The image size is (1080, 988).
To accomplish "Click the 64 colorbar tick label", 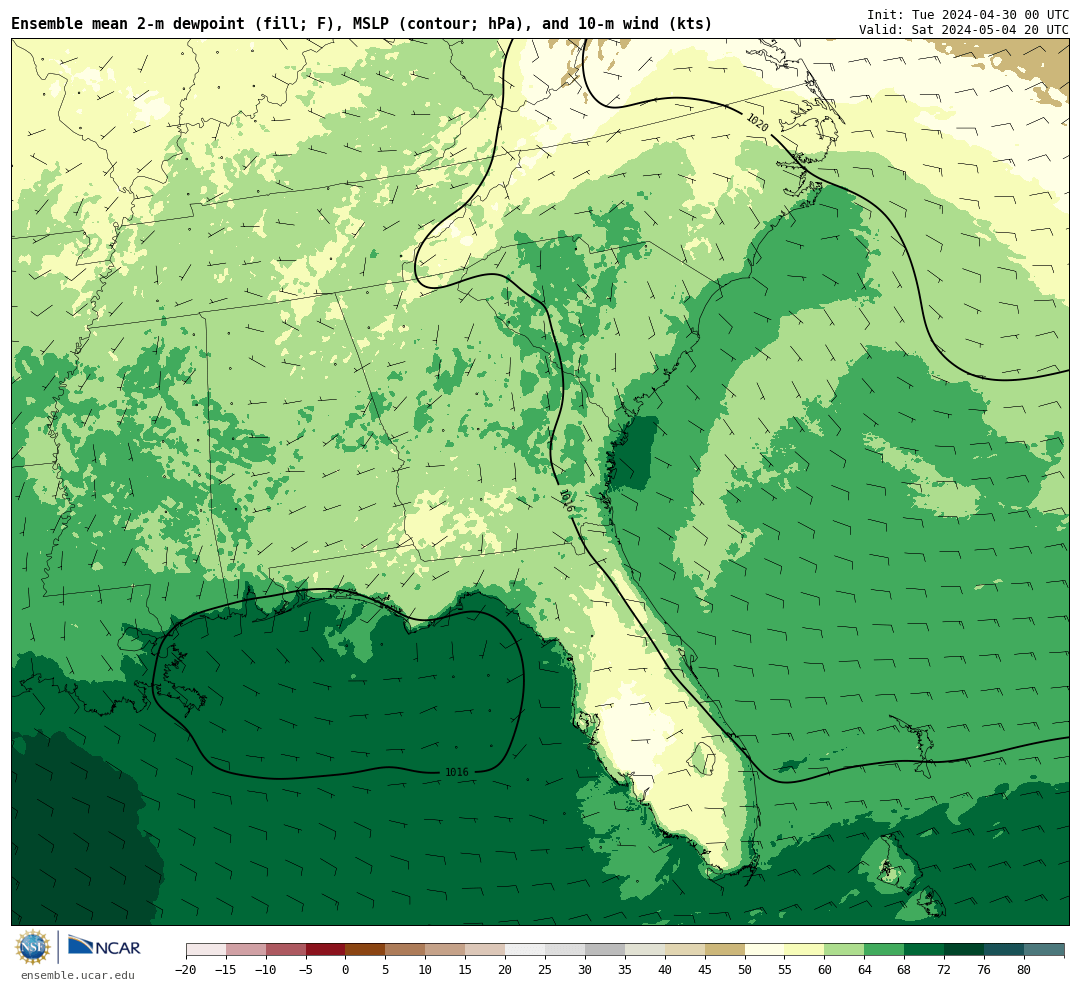I will click(865, 970).
